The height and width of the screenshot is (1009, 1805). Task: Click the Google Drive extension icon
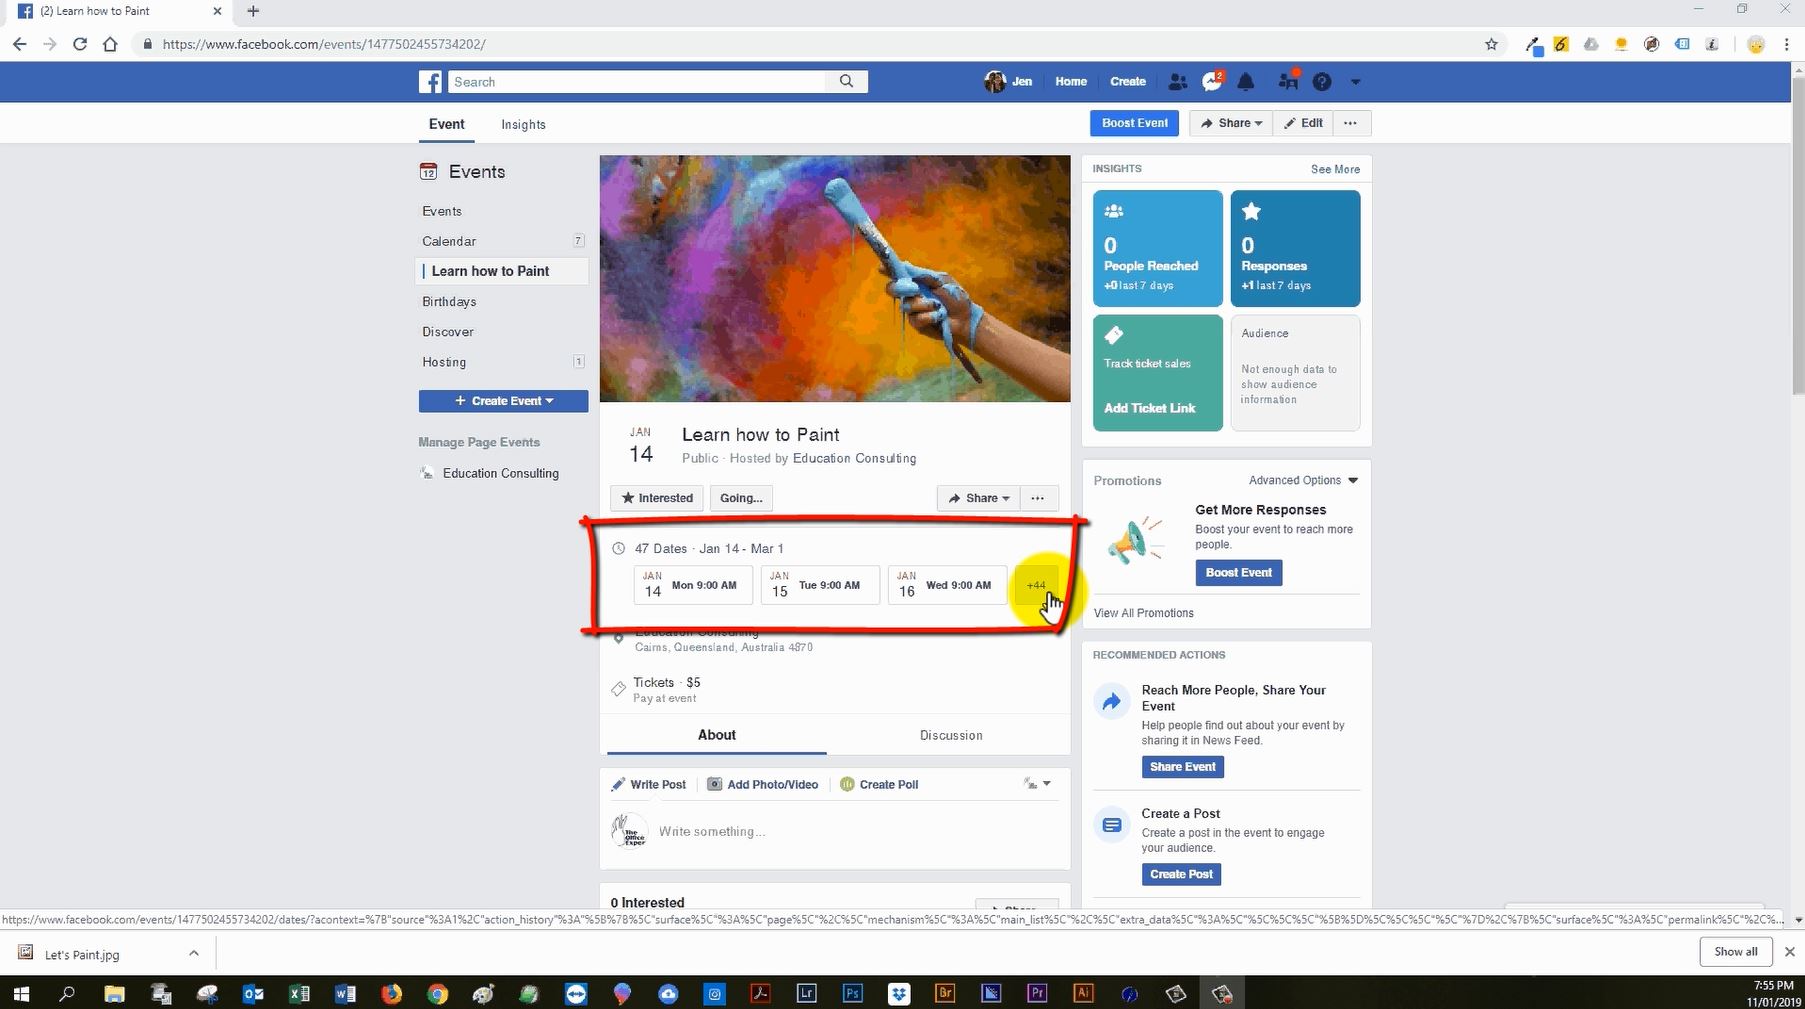pyautogui.click(x=1591, y=44)
